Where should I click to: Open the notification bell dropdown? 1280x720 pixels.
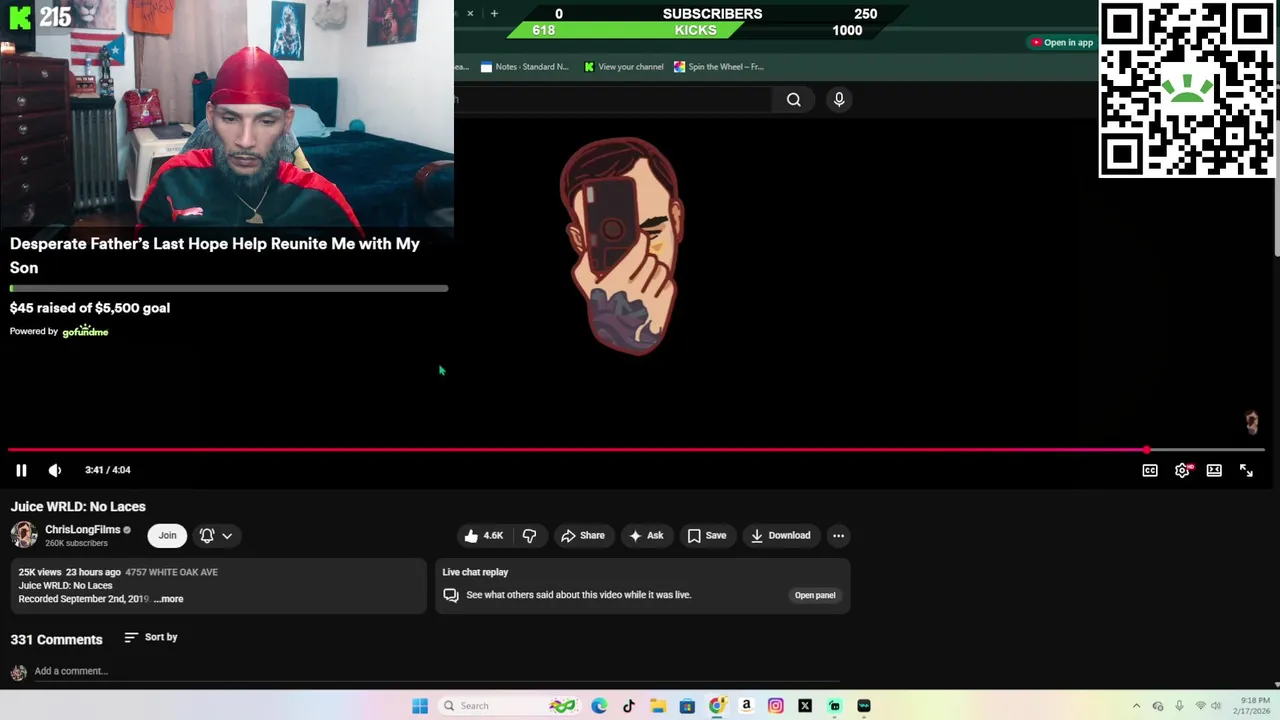(216, 536)
